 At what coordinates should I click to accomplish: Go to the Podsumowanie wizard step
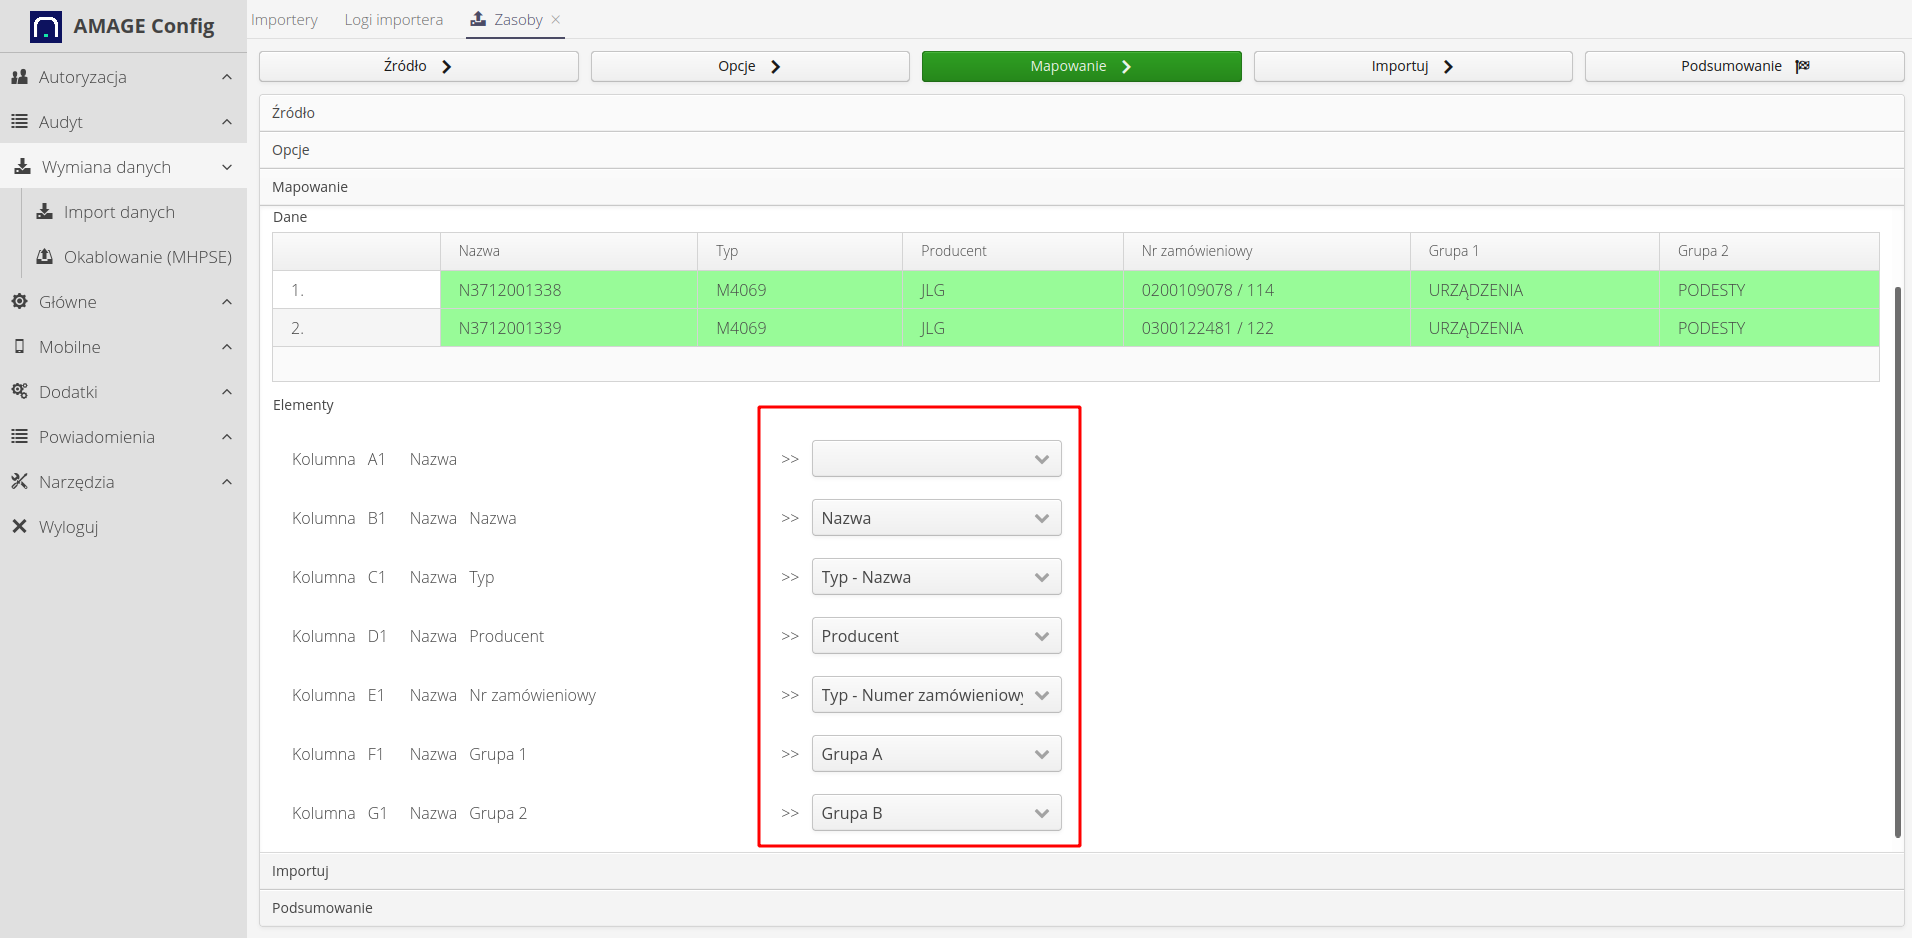click(1743, 66)
